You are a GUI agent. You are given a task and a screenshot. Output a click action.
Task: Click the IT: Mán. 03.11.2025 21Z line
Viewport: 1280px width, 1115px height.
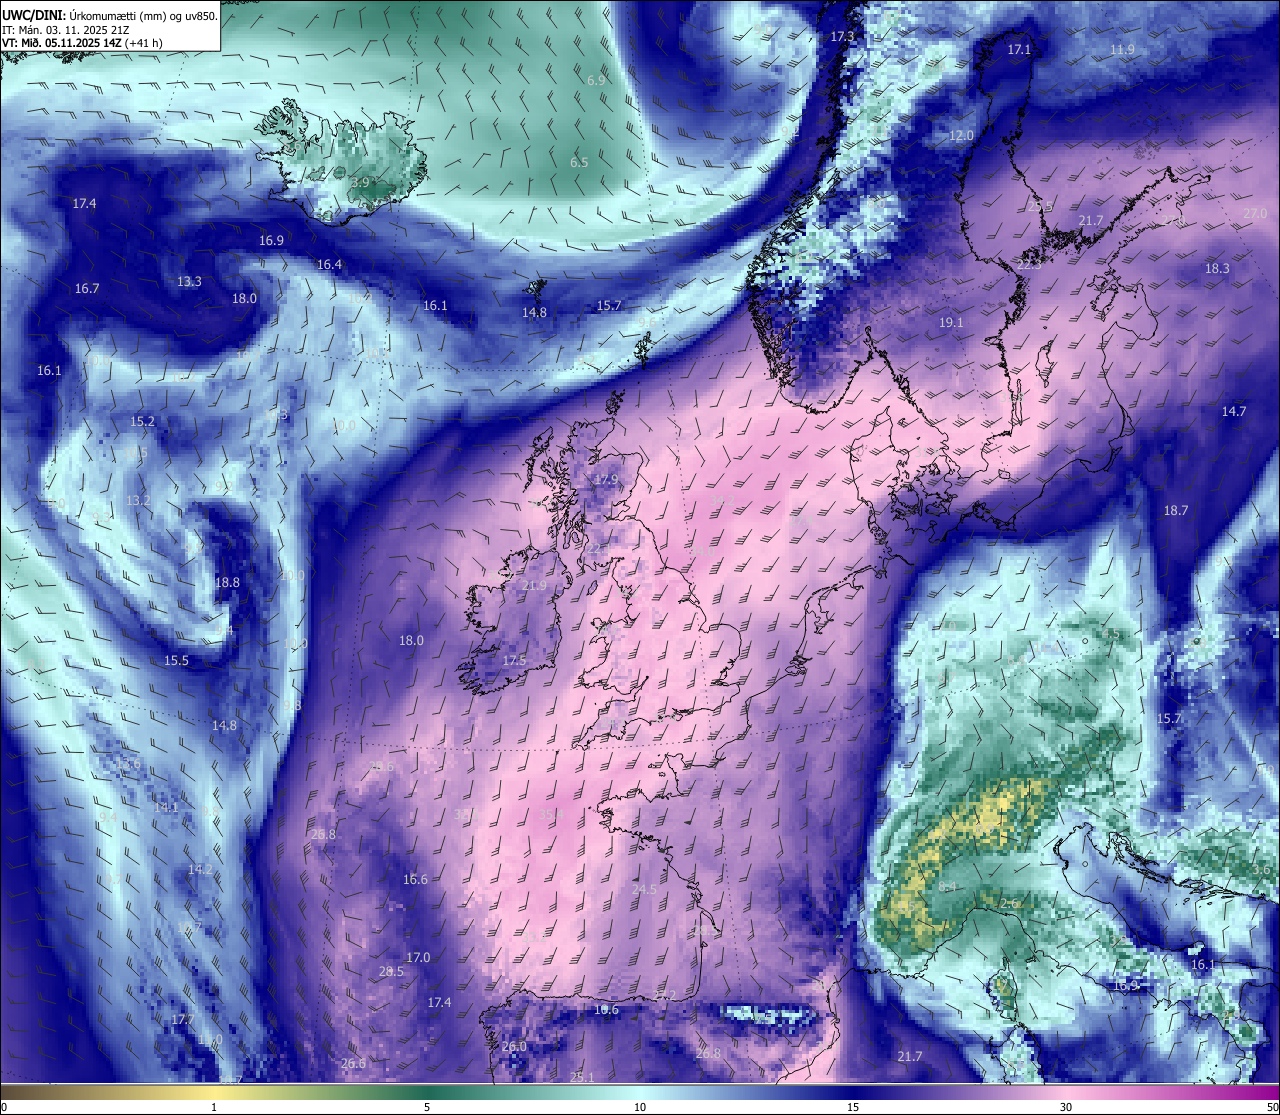[x=65, y=30]
